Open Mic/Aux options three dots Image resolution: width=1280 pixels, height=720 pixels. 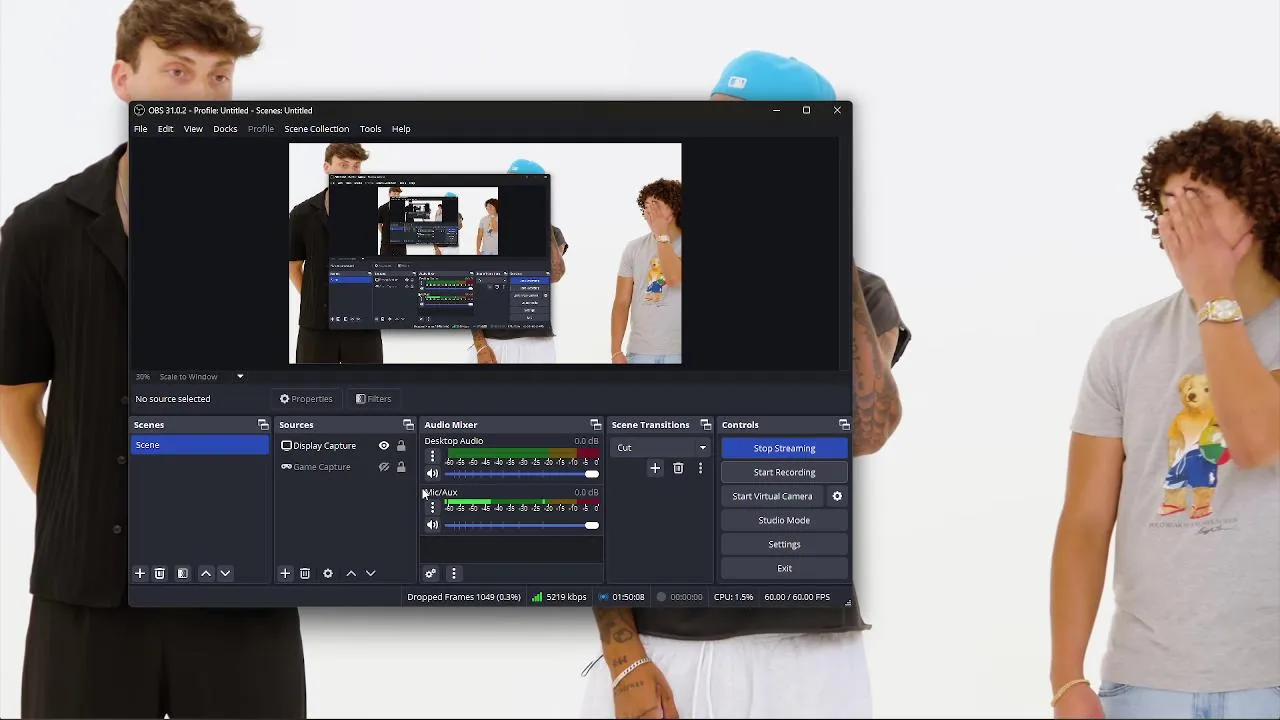tap(432, 507)
